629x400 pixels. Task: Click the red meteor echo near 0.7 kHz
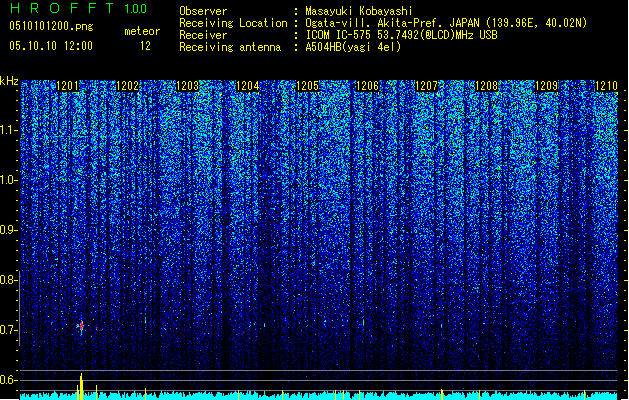(81, 326)
